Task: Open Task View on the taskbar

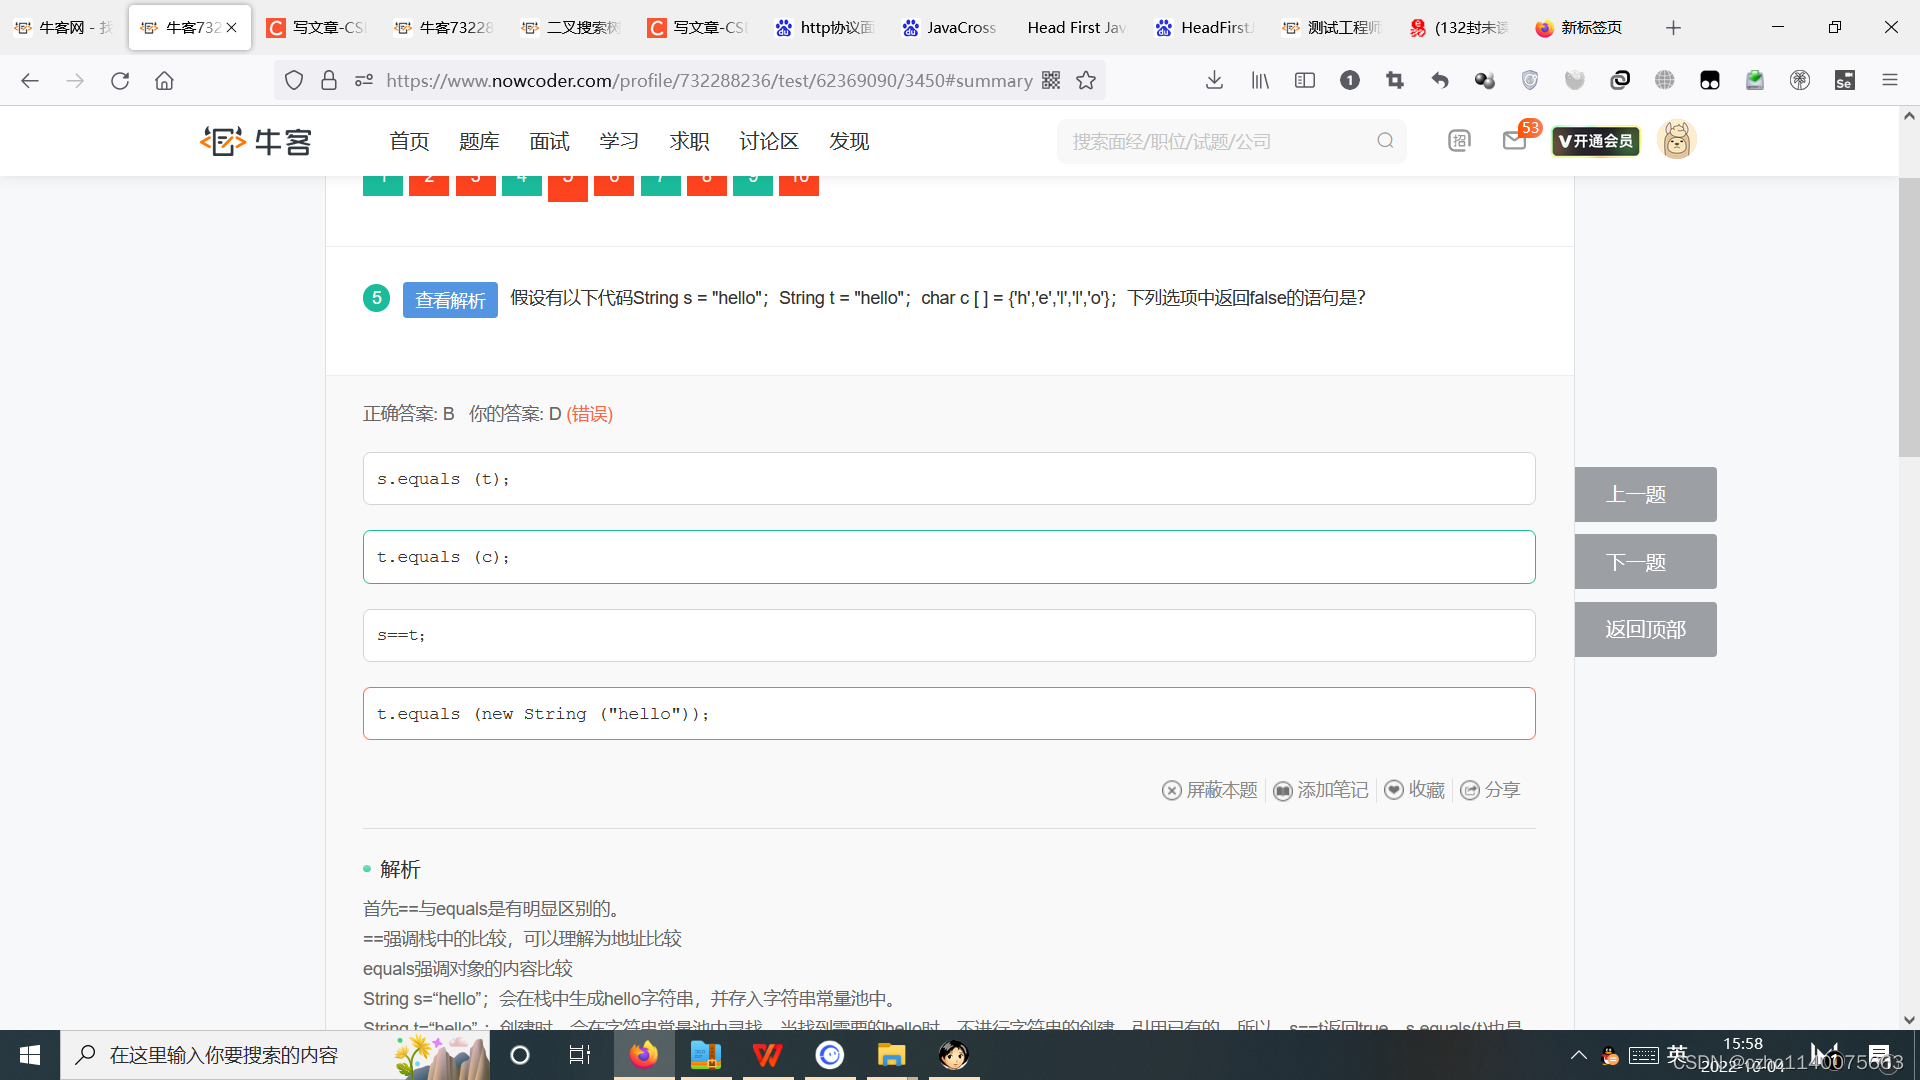Action: pyautogui.click(x=580, y=1055)
